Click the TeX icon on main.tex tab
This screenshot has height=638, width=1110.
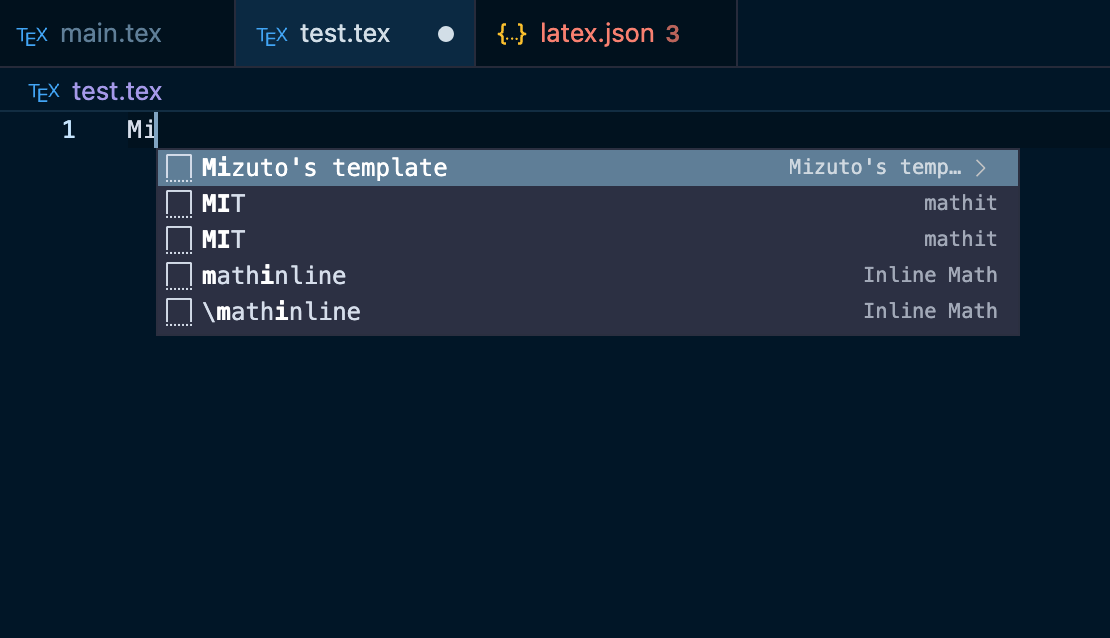[32, 35]
